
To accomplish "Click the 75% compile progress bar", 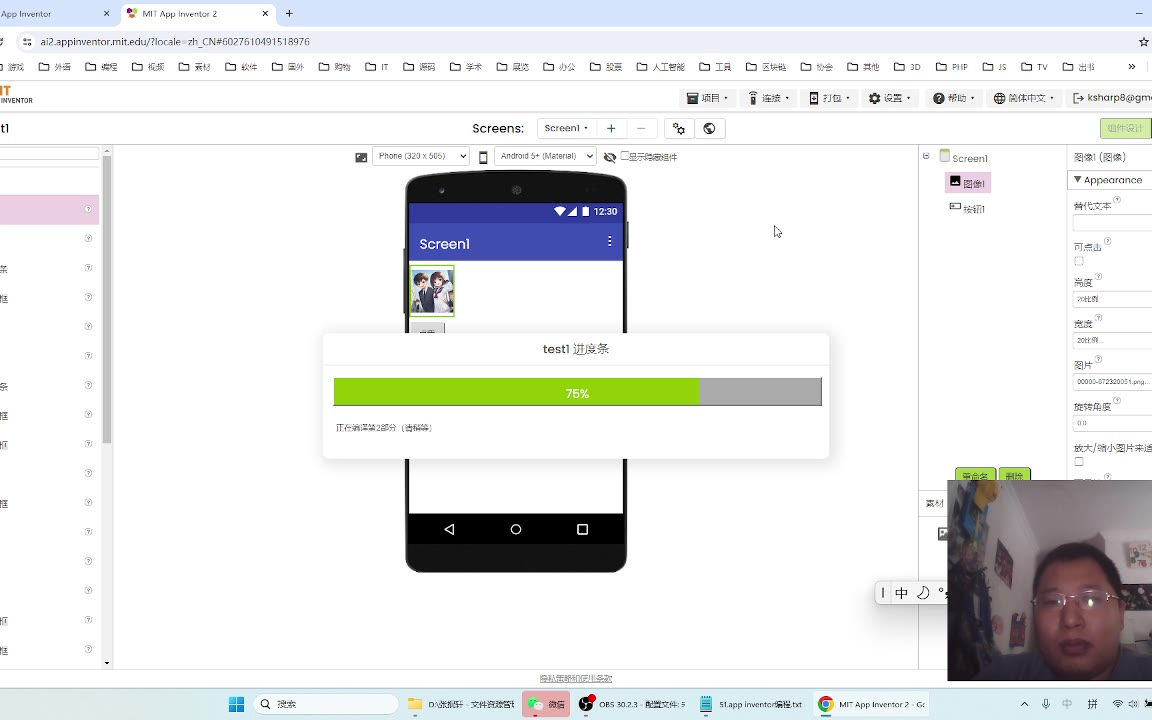I will tap(577, 392).
